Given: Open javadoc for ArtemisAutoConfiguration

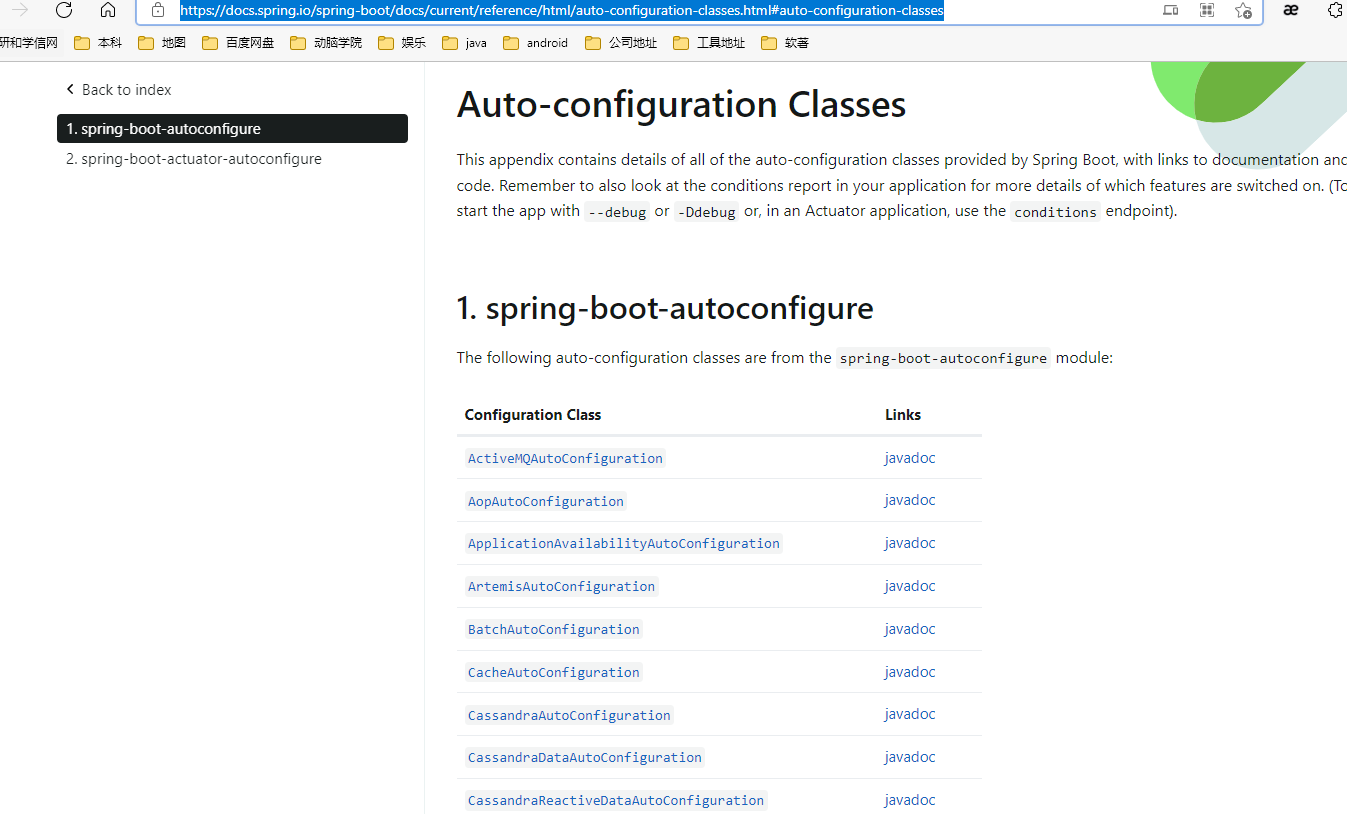Looking at the screenshot, I should tap(910, 586).
